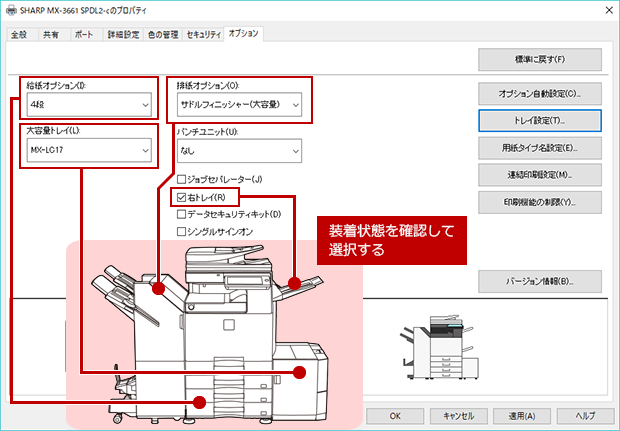Image resolution: width=620 pixels, height=431 pixels.
Task: Enable シングルサインオン checkbox
Action: pos(181,232)
